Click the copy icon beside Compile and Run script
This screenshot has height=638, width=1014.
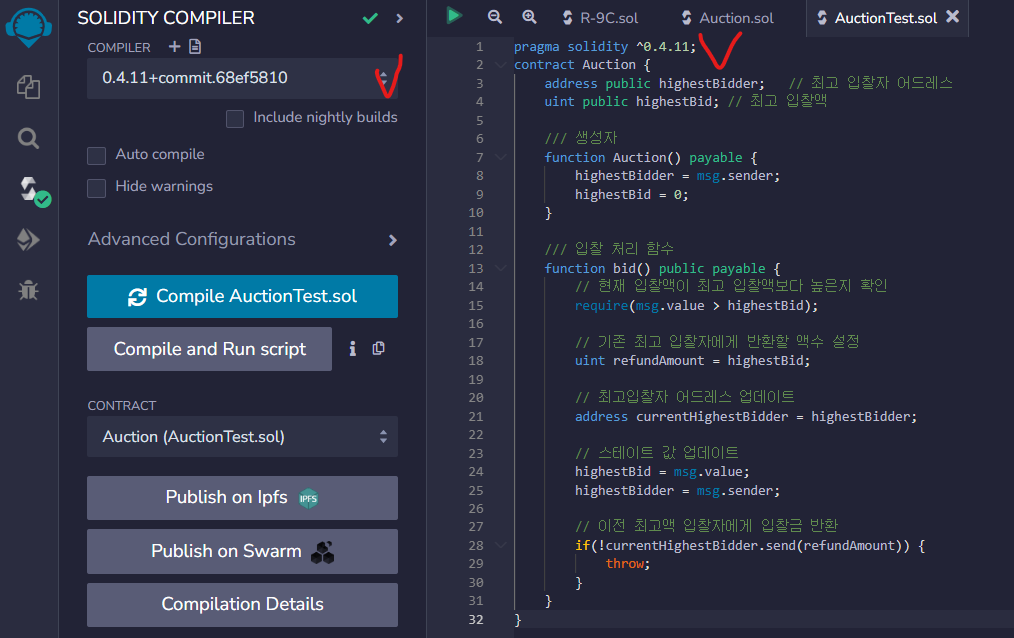(x=379, y=348)
